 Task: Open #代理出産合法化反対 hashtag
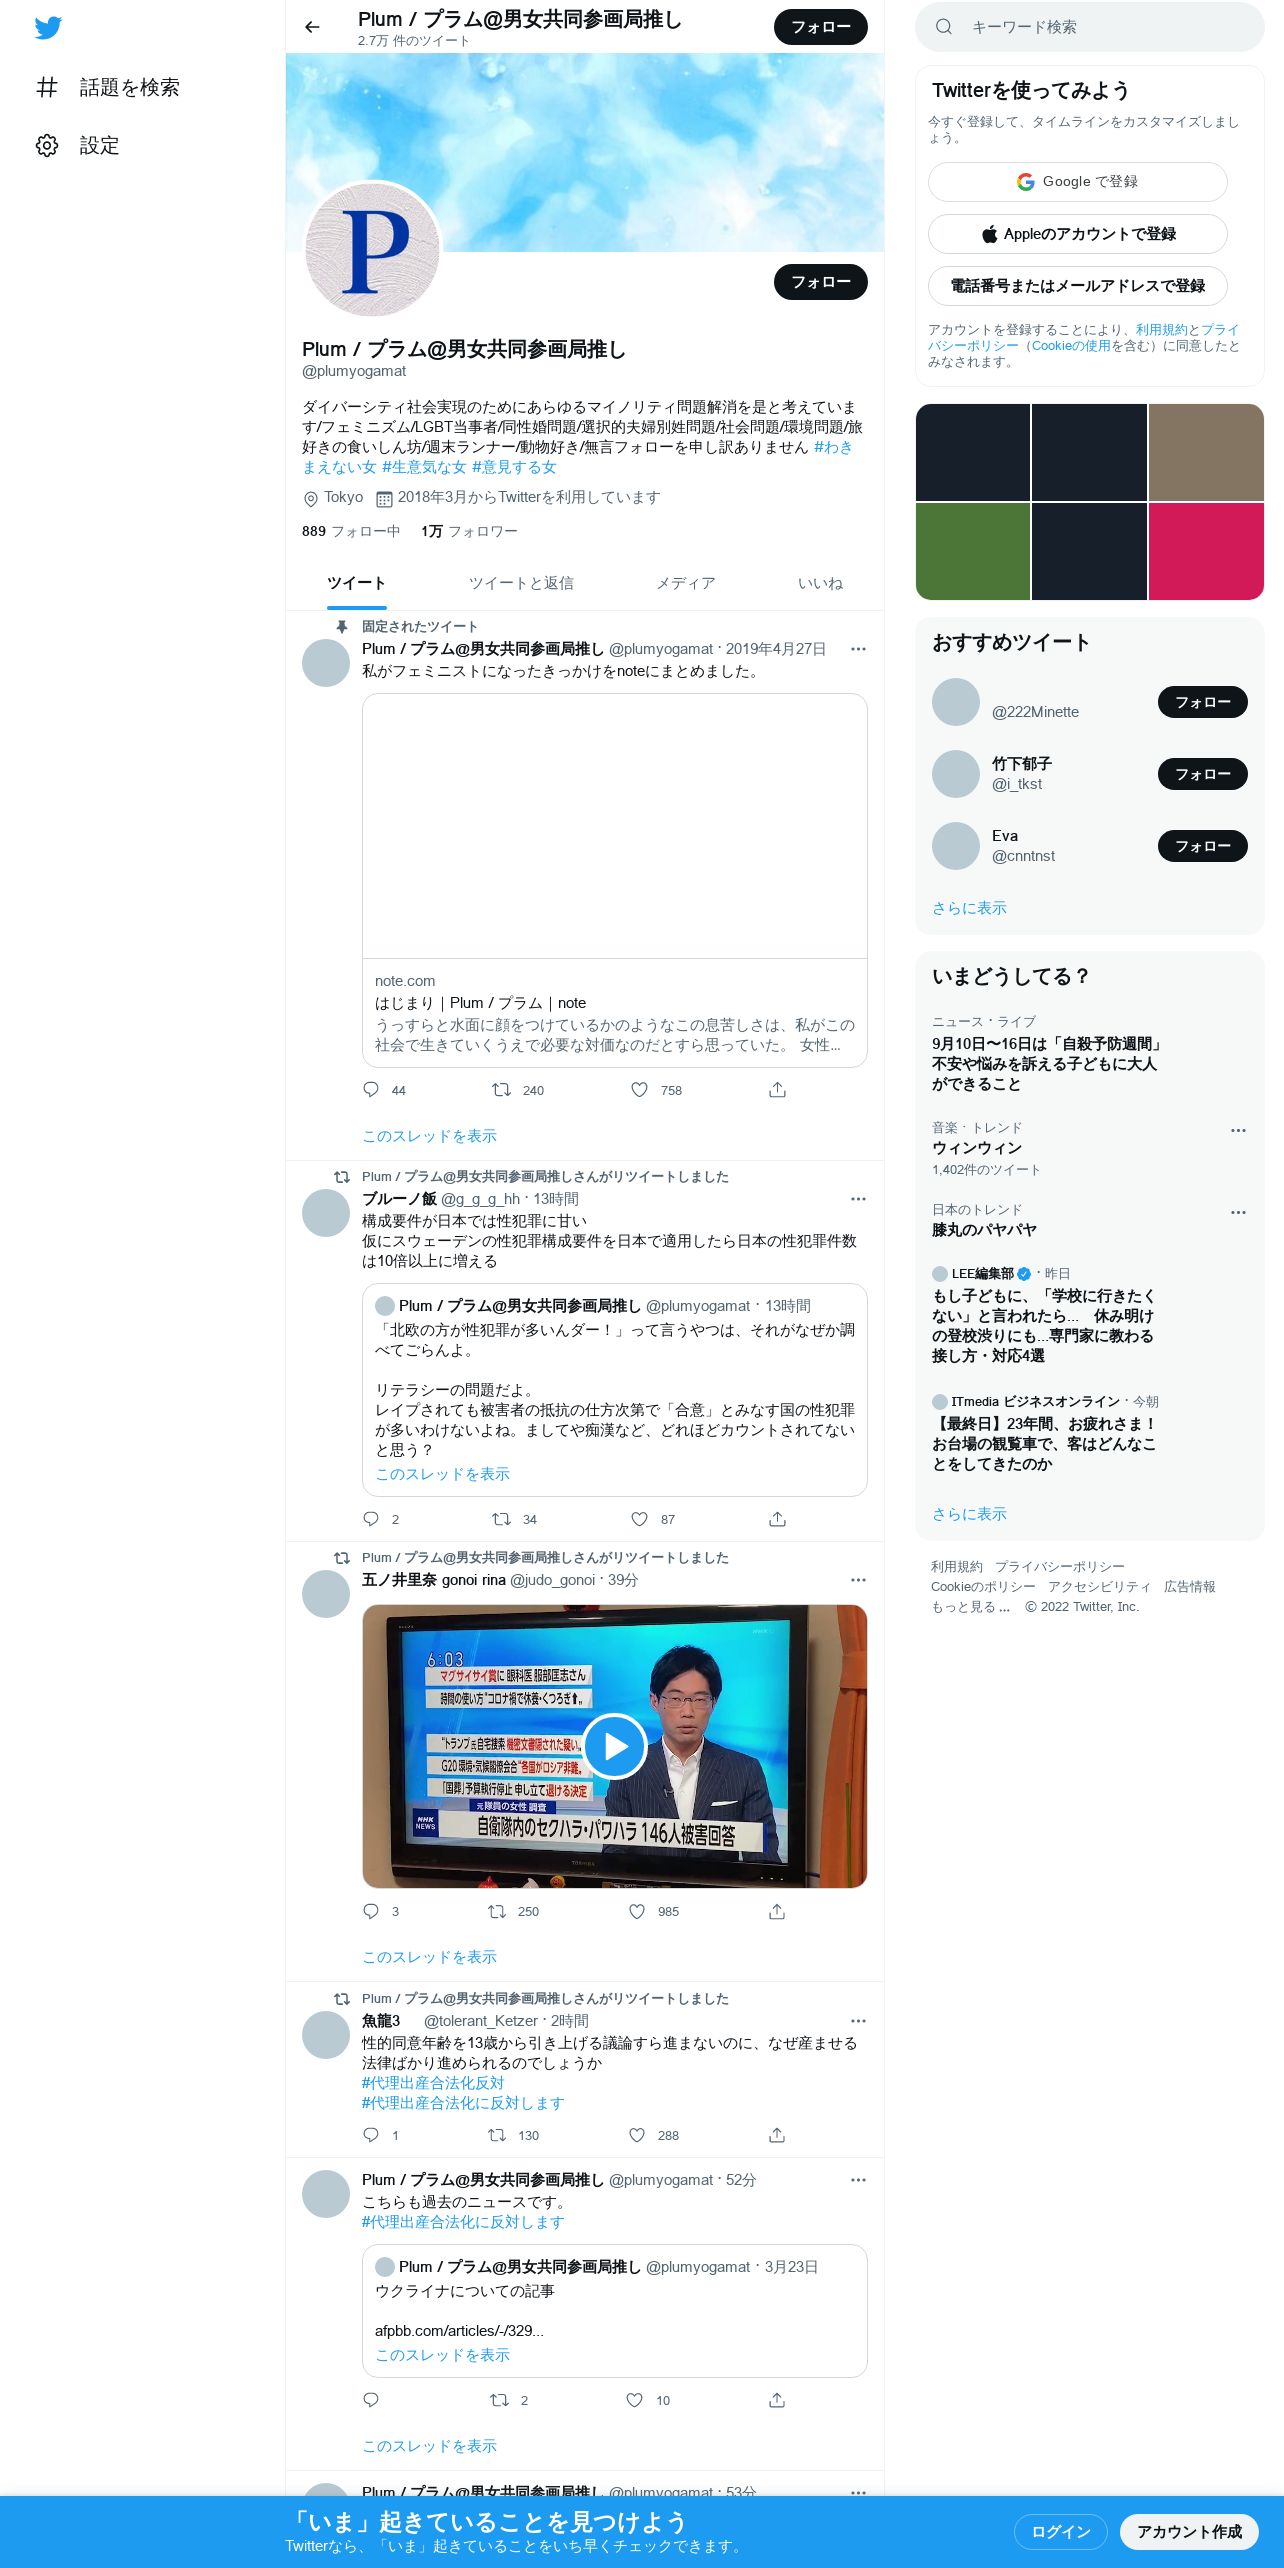(433, 2083)
